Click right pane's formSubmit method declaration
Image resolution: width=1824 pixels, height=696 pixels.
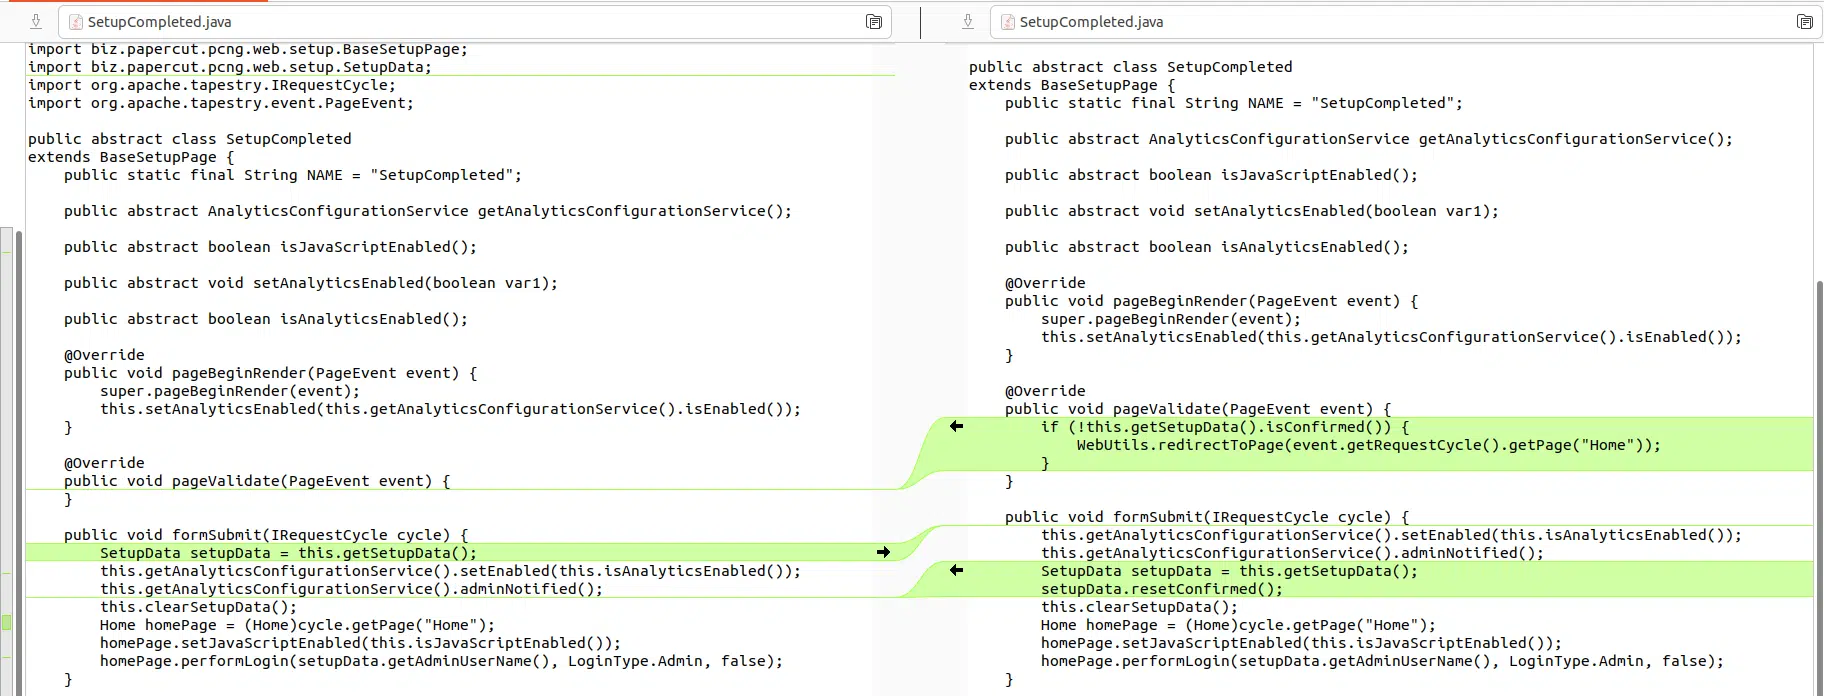[1207, 517]
